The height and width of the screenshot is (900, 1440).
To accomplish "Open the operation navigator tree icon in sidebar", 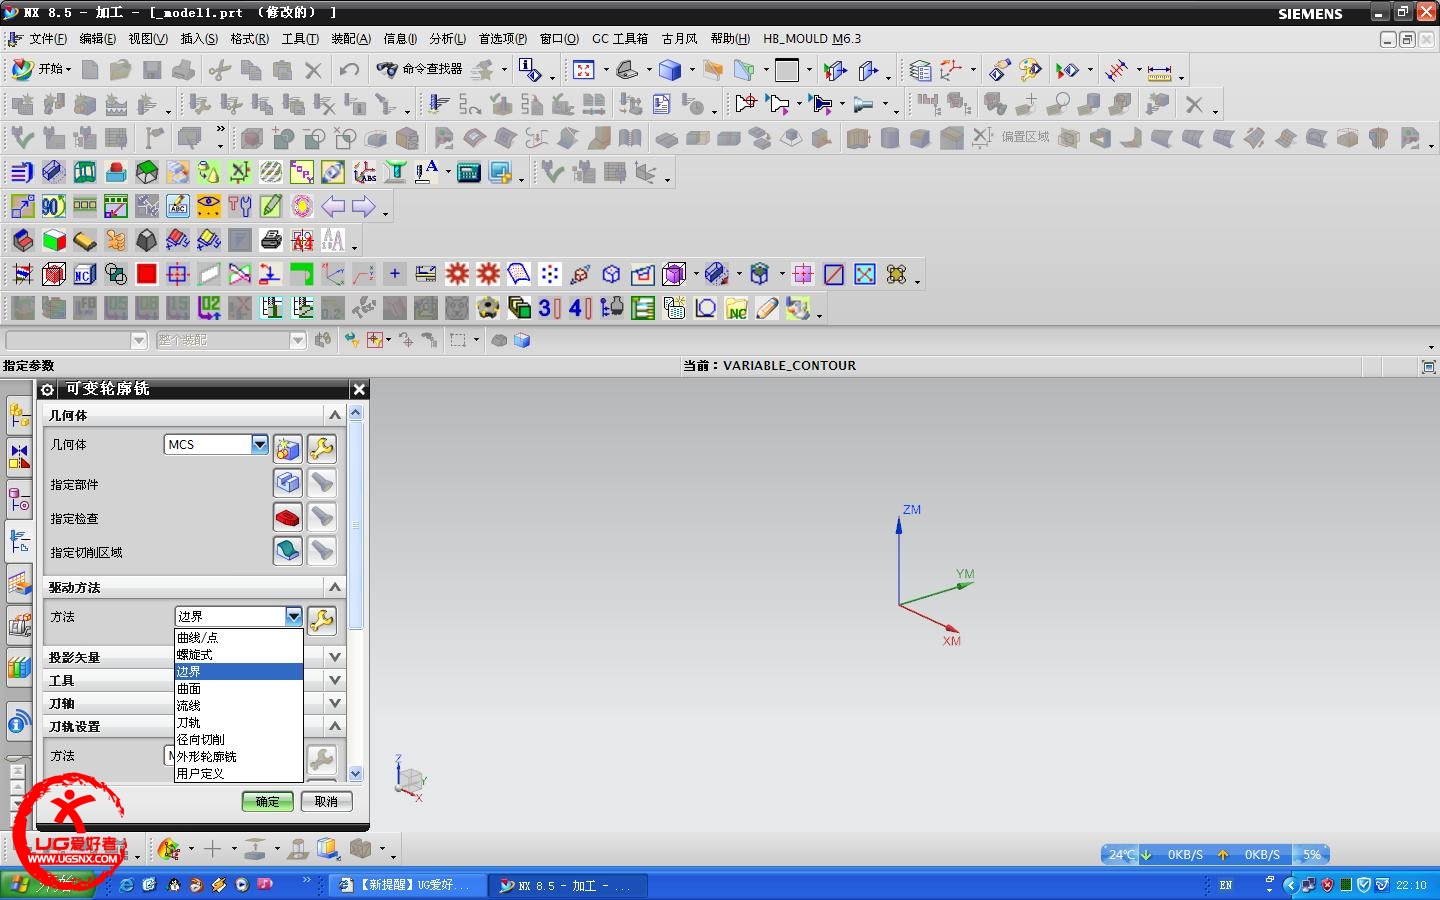I will tap(19, 541).
